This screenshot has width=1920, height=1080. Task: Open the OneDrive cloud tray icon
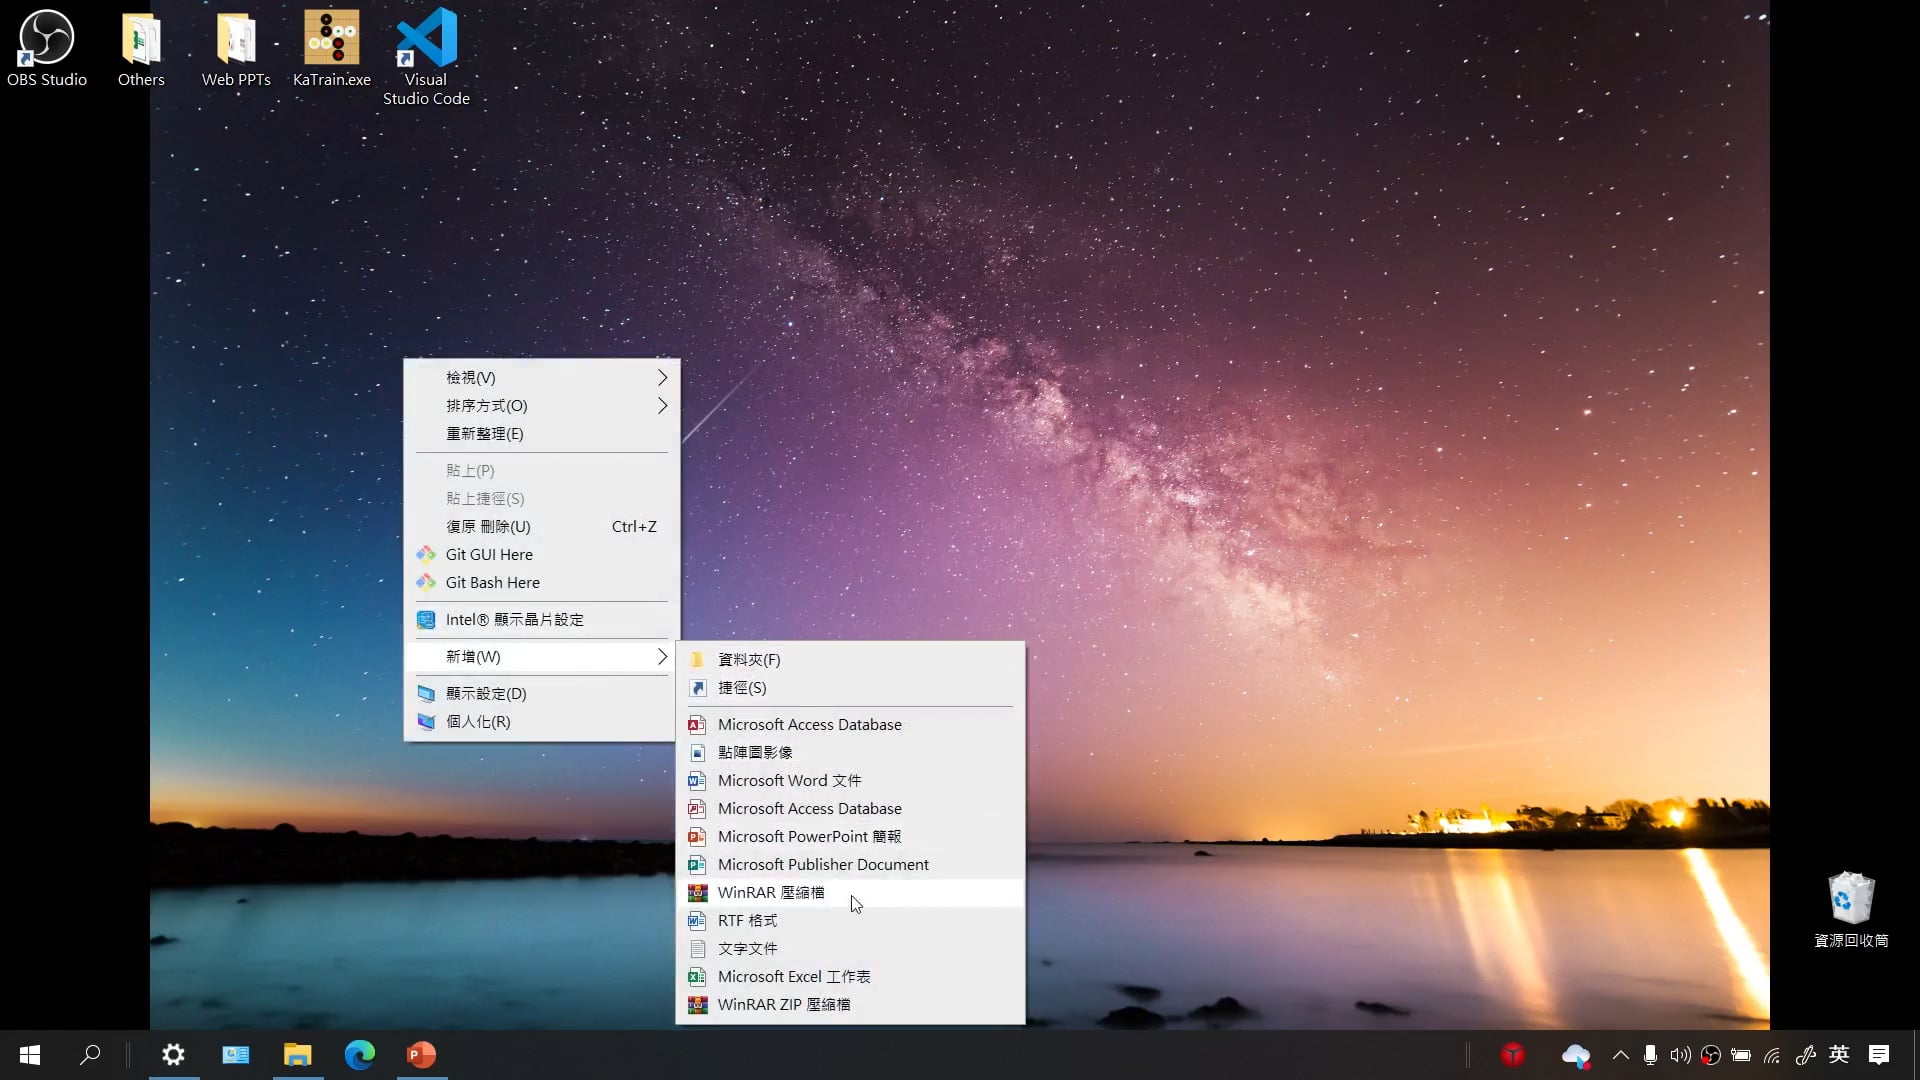pyautogui.click(x=1575, y=1054)
